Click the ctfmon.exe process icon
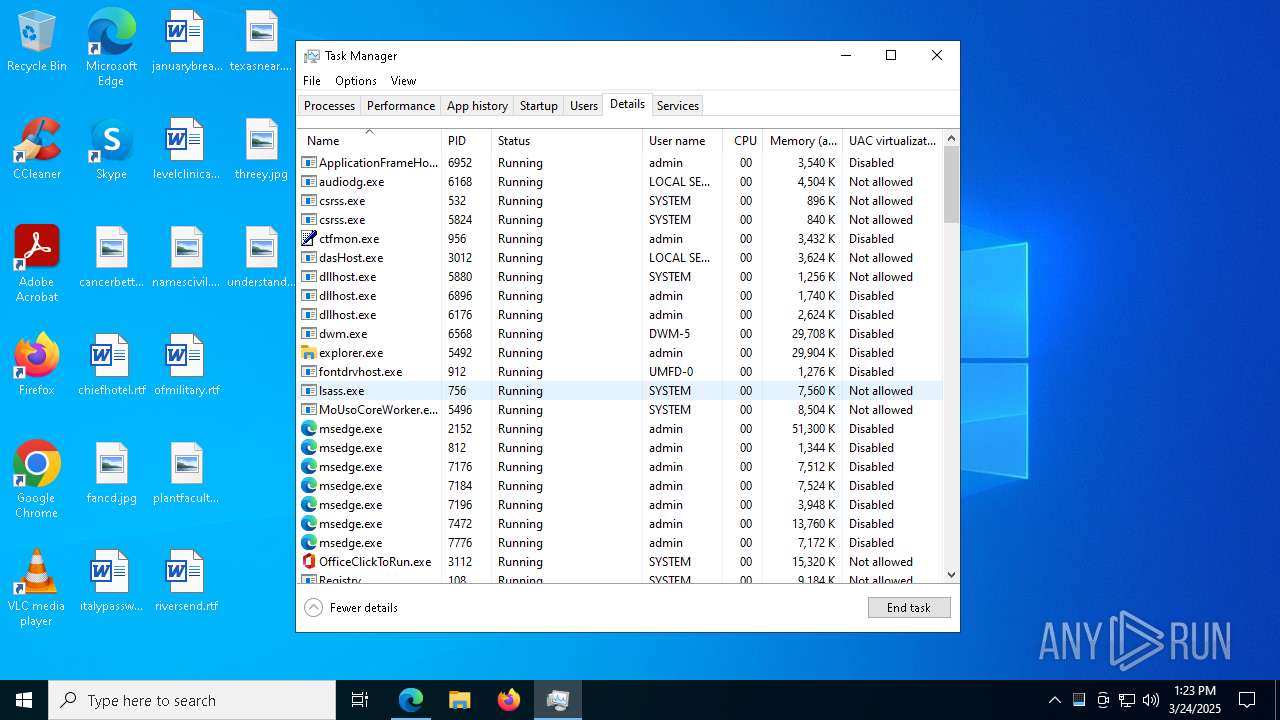 [309, 239]
